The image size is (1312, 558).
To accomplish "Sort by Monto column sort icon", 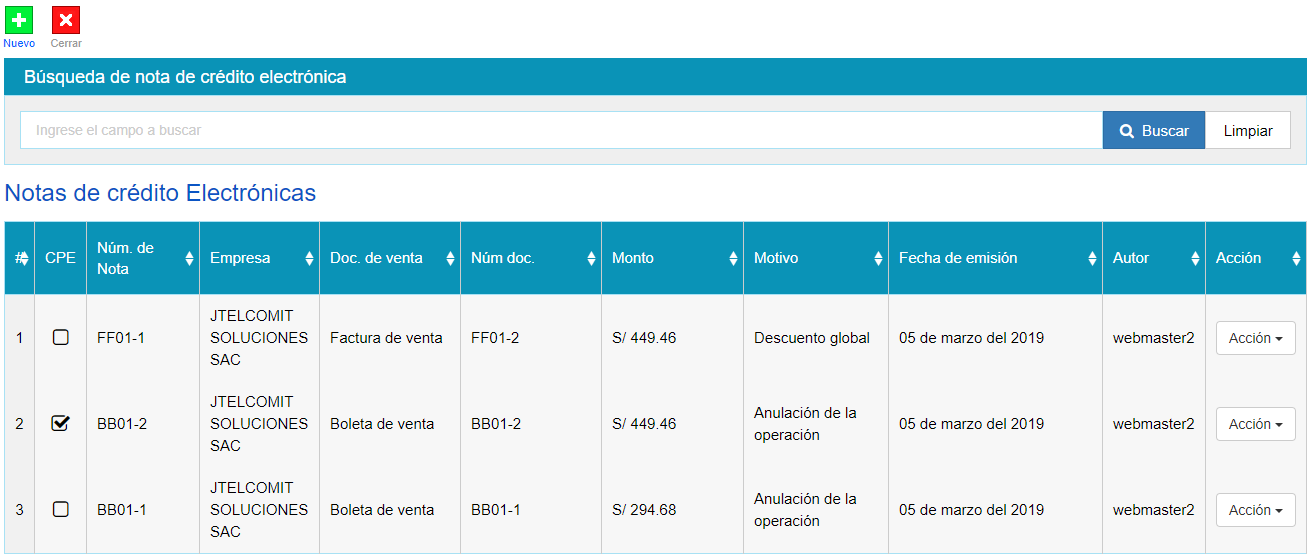I will click(x=733, y=258).
